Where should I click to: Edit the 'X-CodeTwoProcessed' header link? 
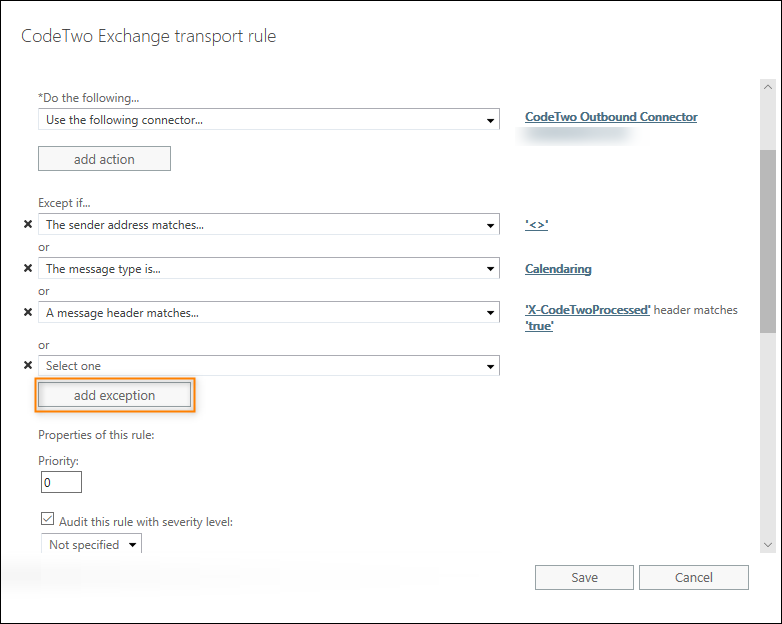(x=587, y=310)
